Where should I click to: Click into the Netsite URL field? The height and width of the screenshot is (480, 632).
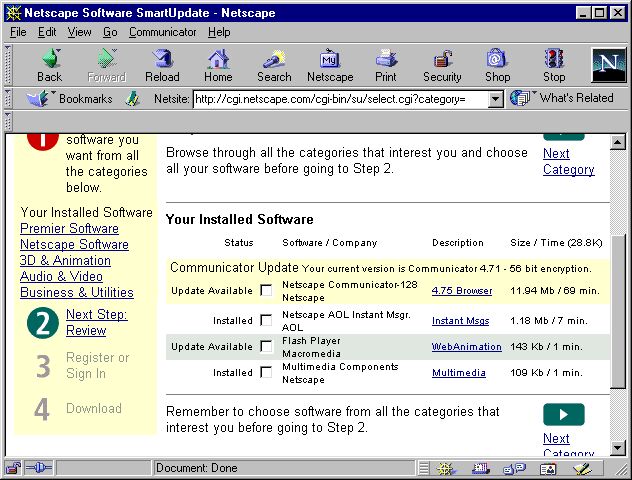coord(341,99)
